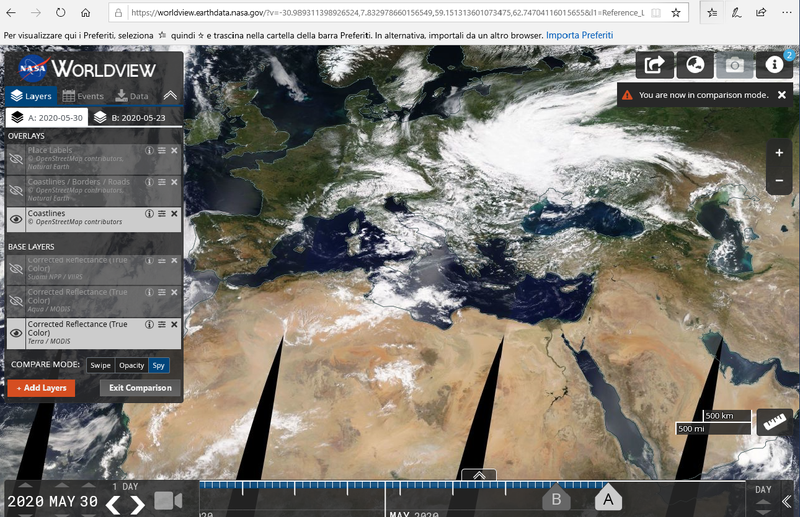Click the timeline A date marker
This screenshot has width=800, height=517.
click(608, 498)
